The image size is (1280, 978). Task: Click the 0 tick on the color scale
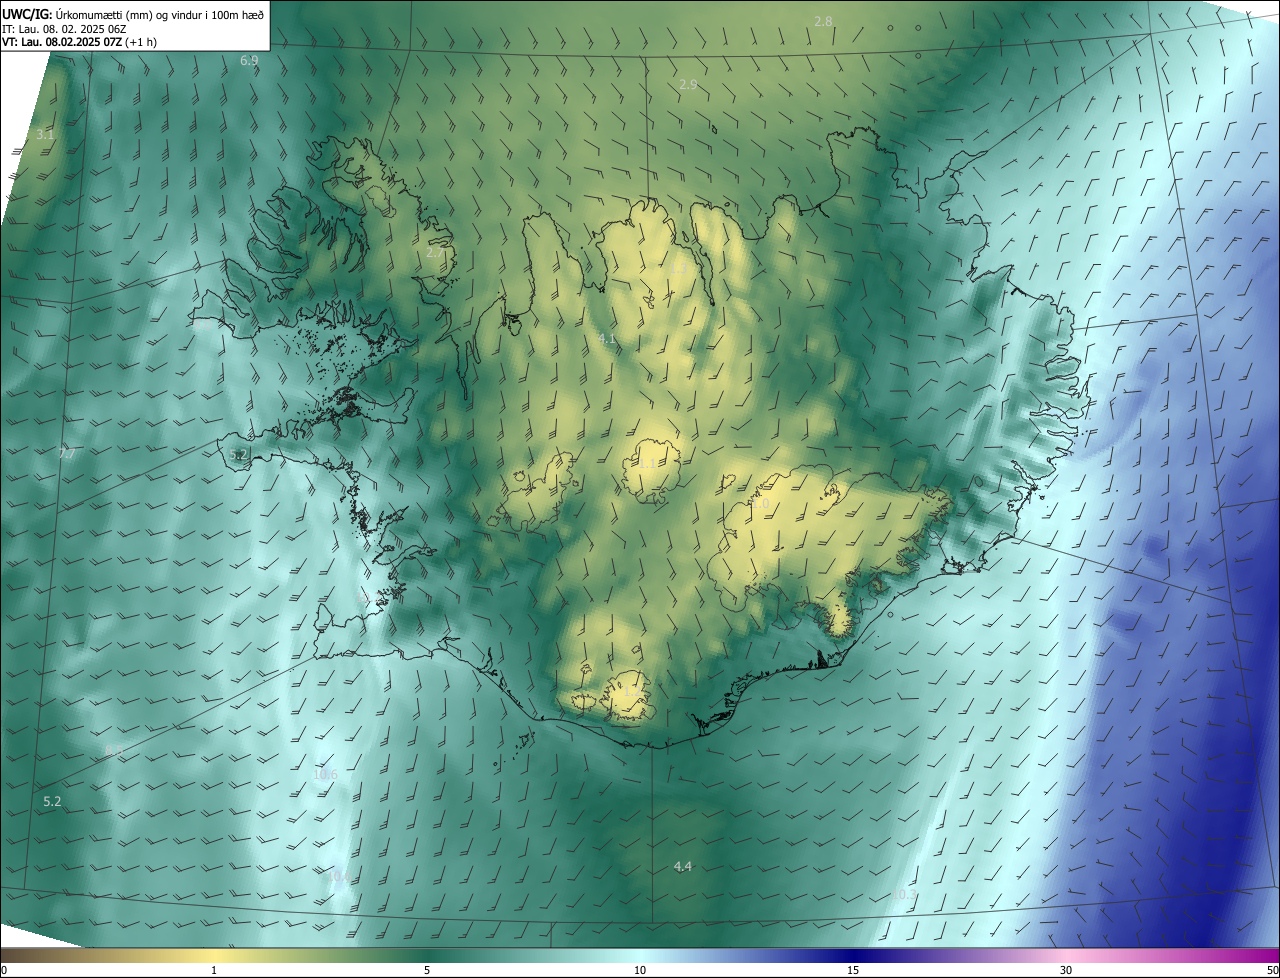4,970
